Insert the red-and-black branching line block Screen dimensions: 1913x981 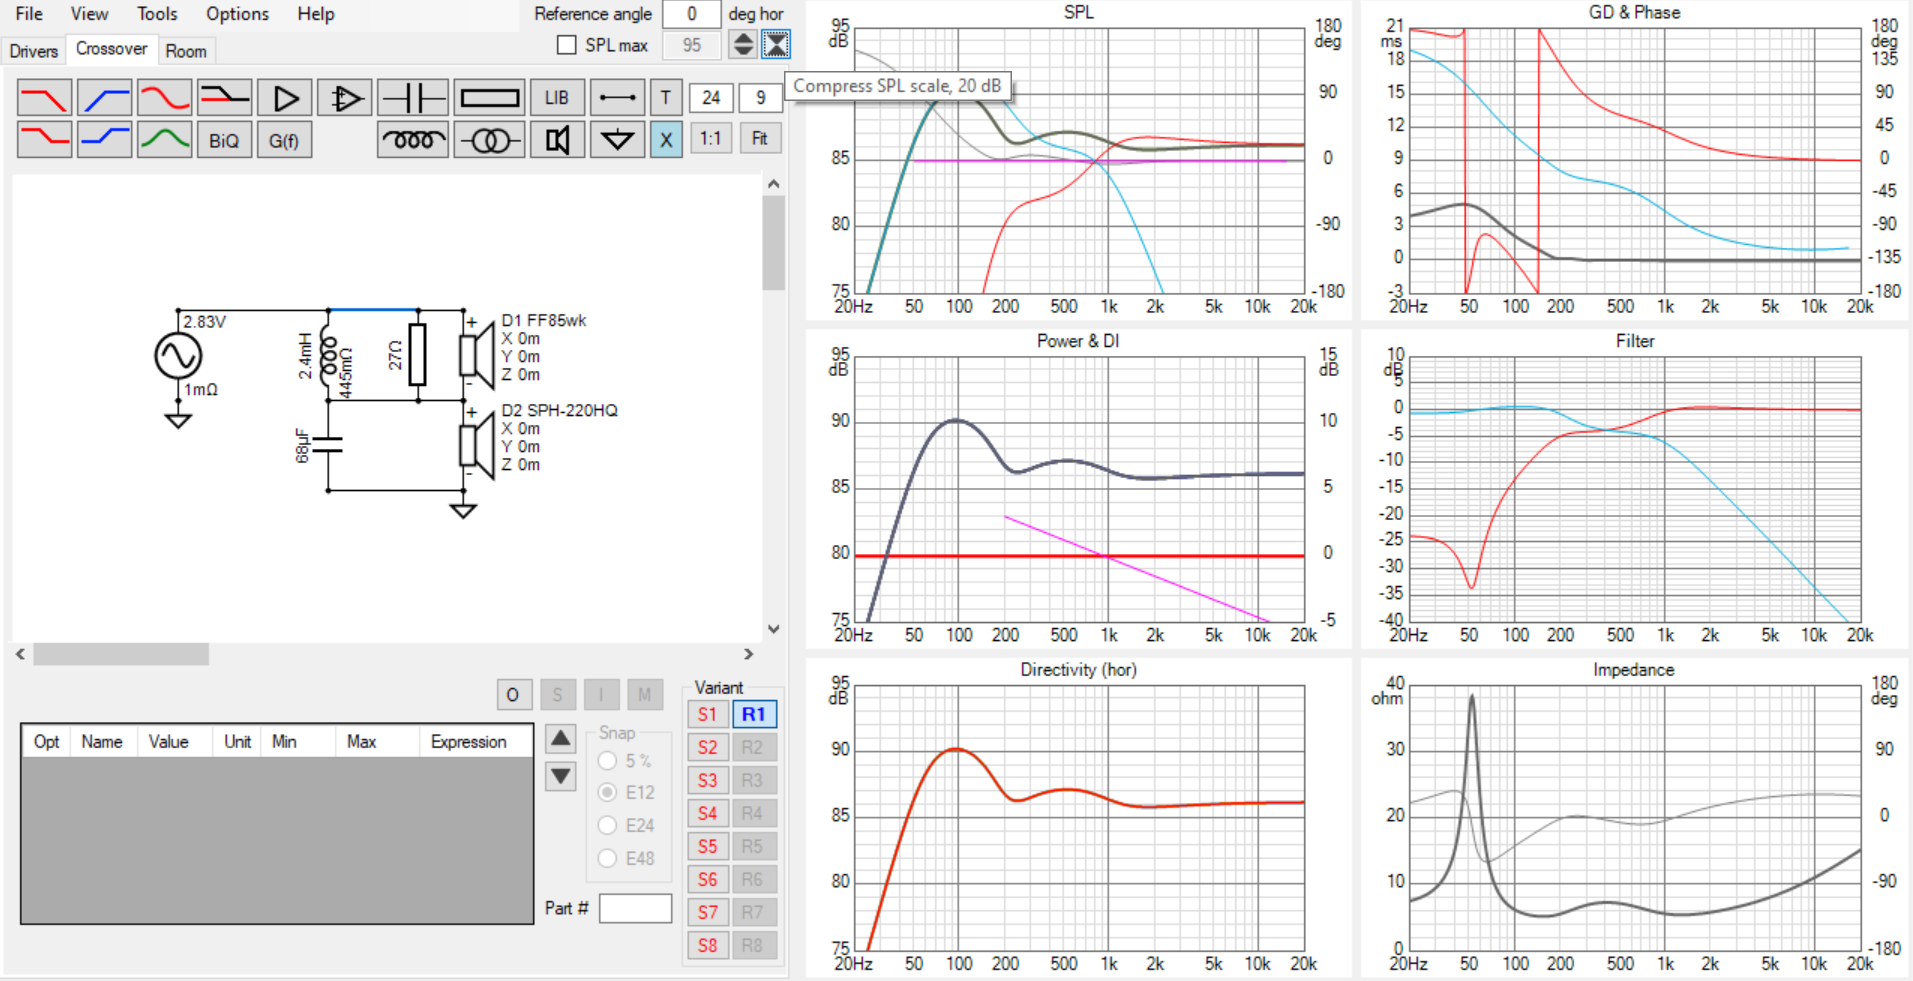[x=225, y=98]
